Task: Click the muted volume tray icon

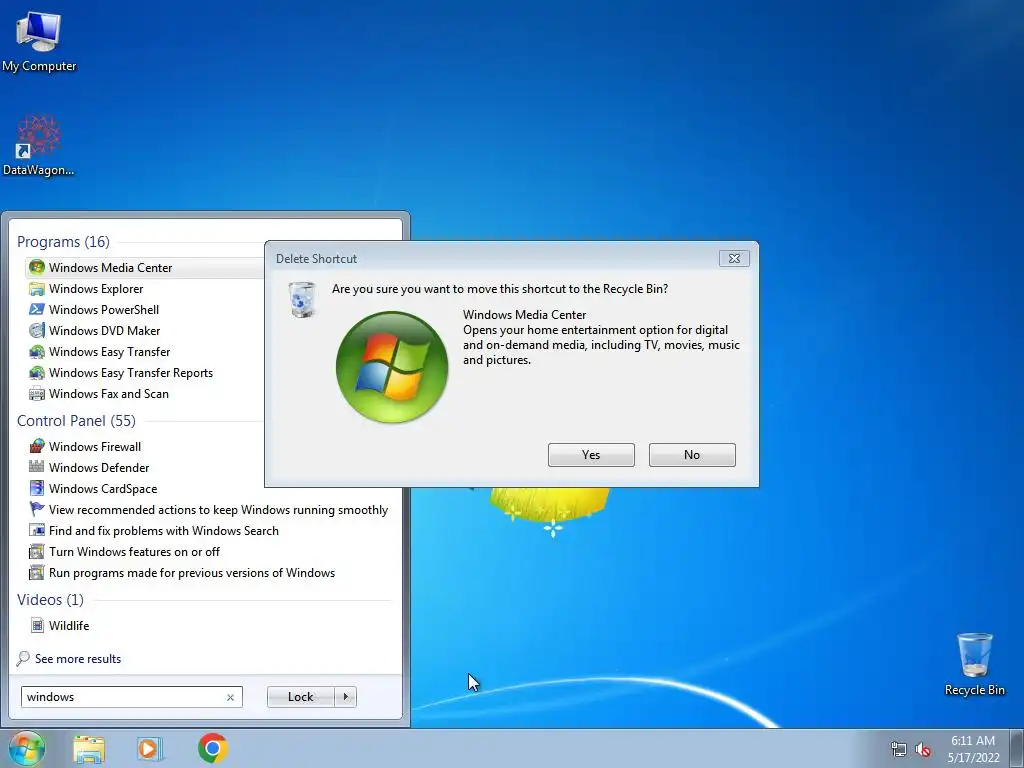Action: pyautogui.click(x=923, y=749)
